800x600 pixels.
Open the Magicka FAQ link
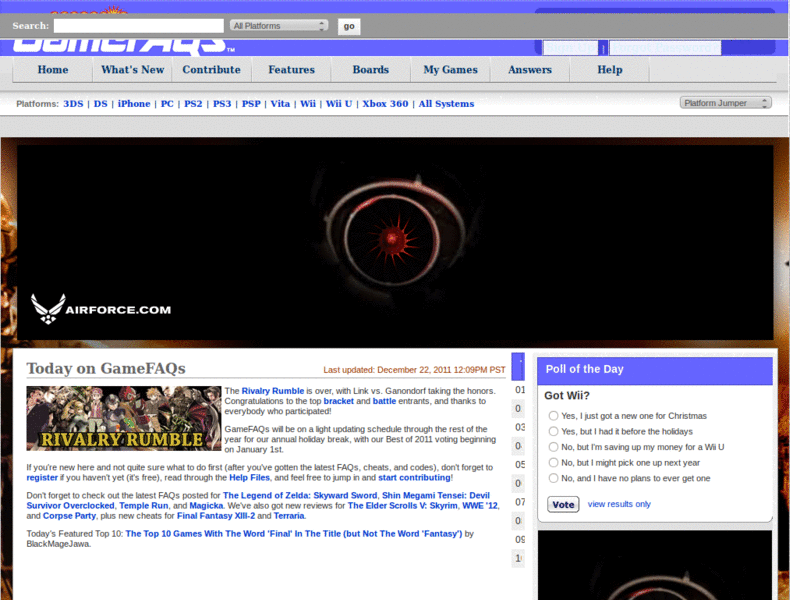click(x=206, y=506)
